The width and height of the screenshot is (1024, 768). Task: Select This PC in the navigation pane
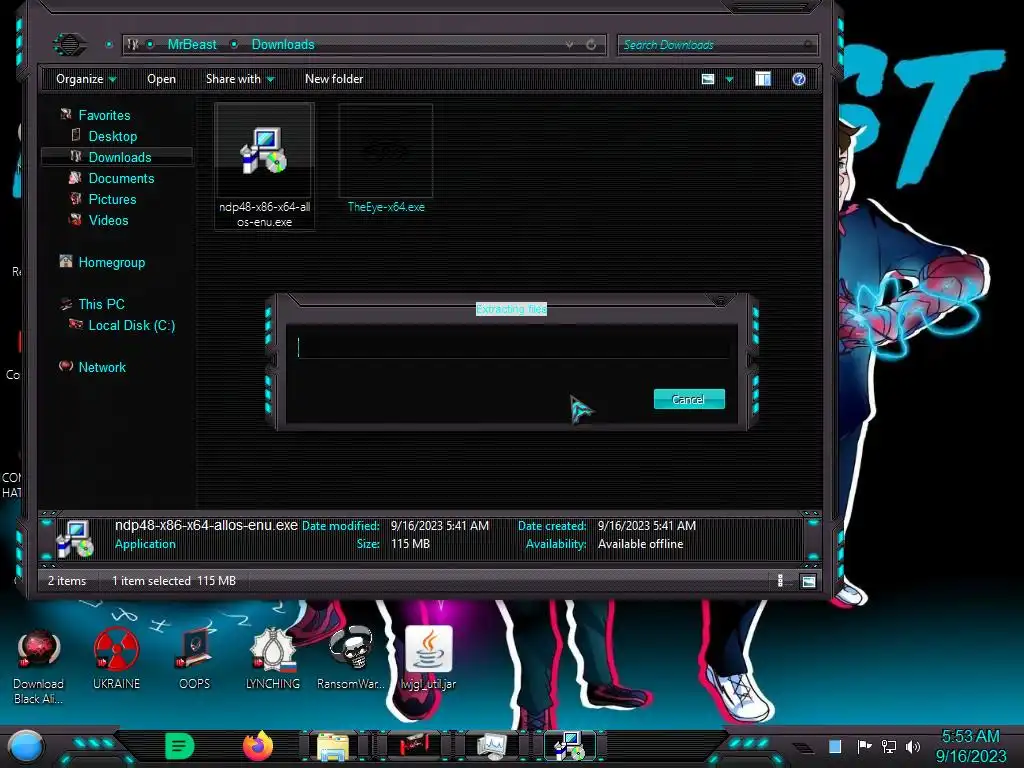(x=101, y=304)
